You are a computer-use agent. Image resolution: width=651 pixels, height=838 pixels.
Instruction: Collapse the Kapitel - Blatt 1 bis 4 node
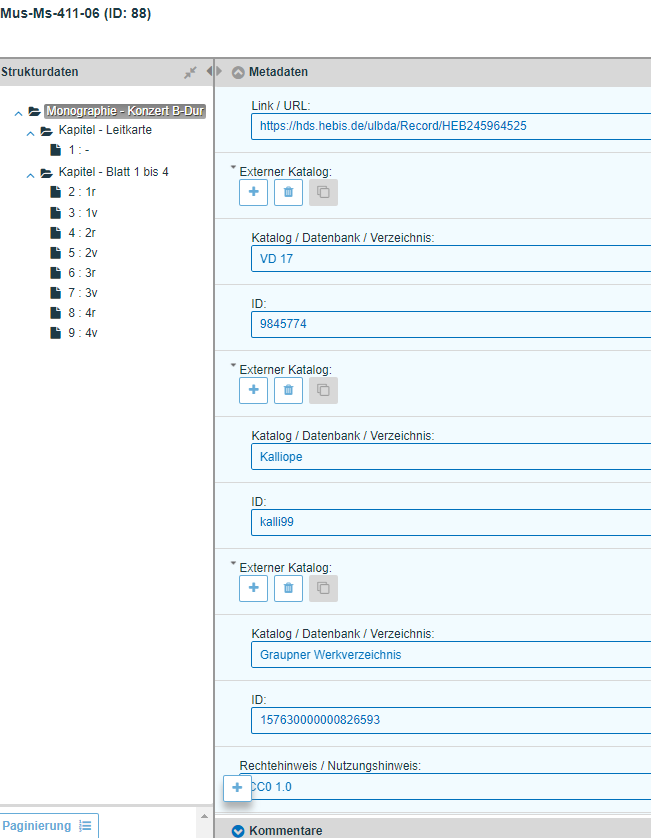[x=30, y=173]
